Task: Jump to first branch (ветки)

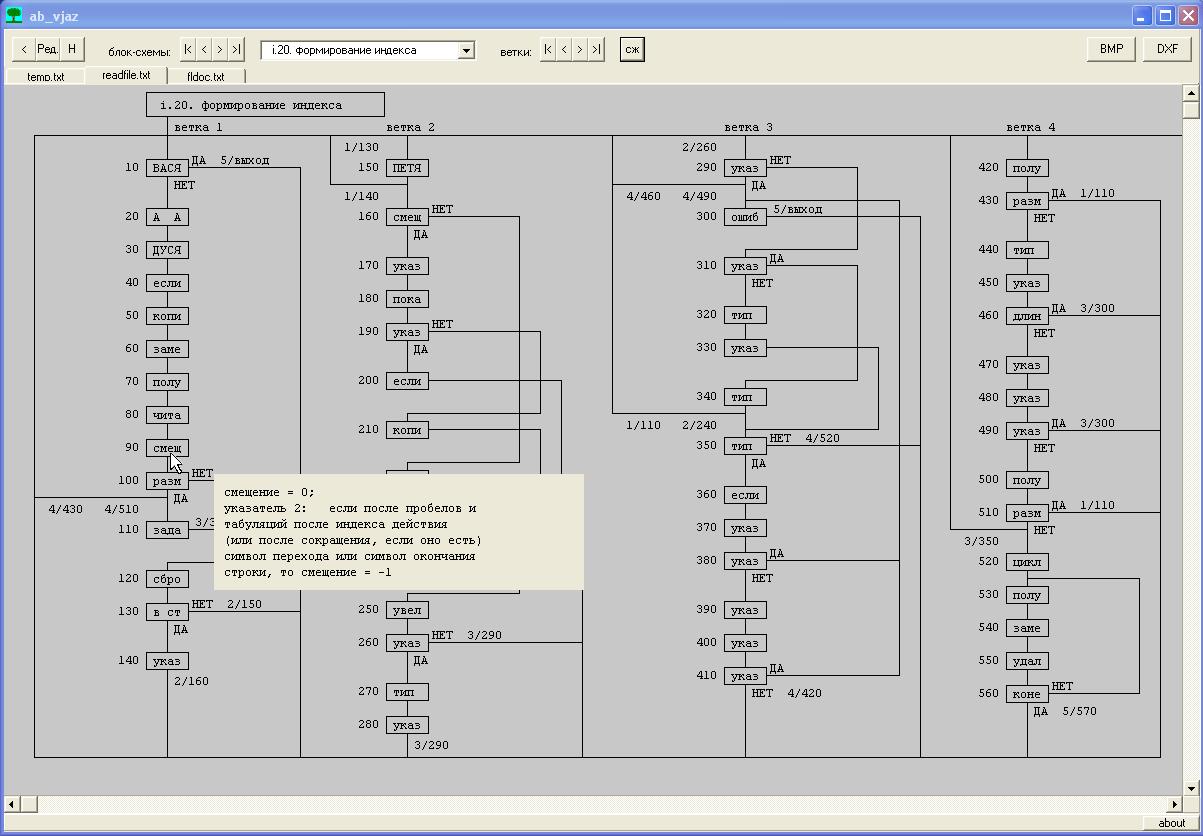Action: click(548, 49)
